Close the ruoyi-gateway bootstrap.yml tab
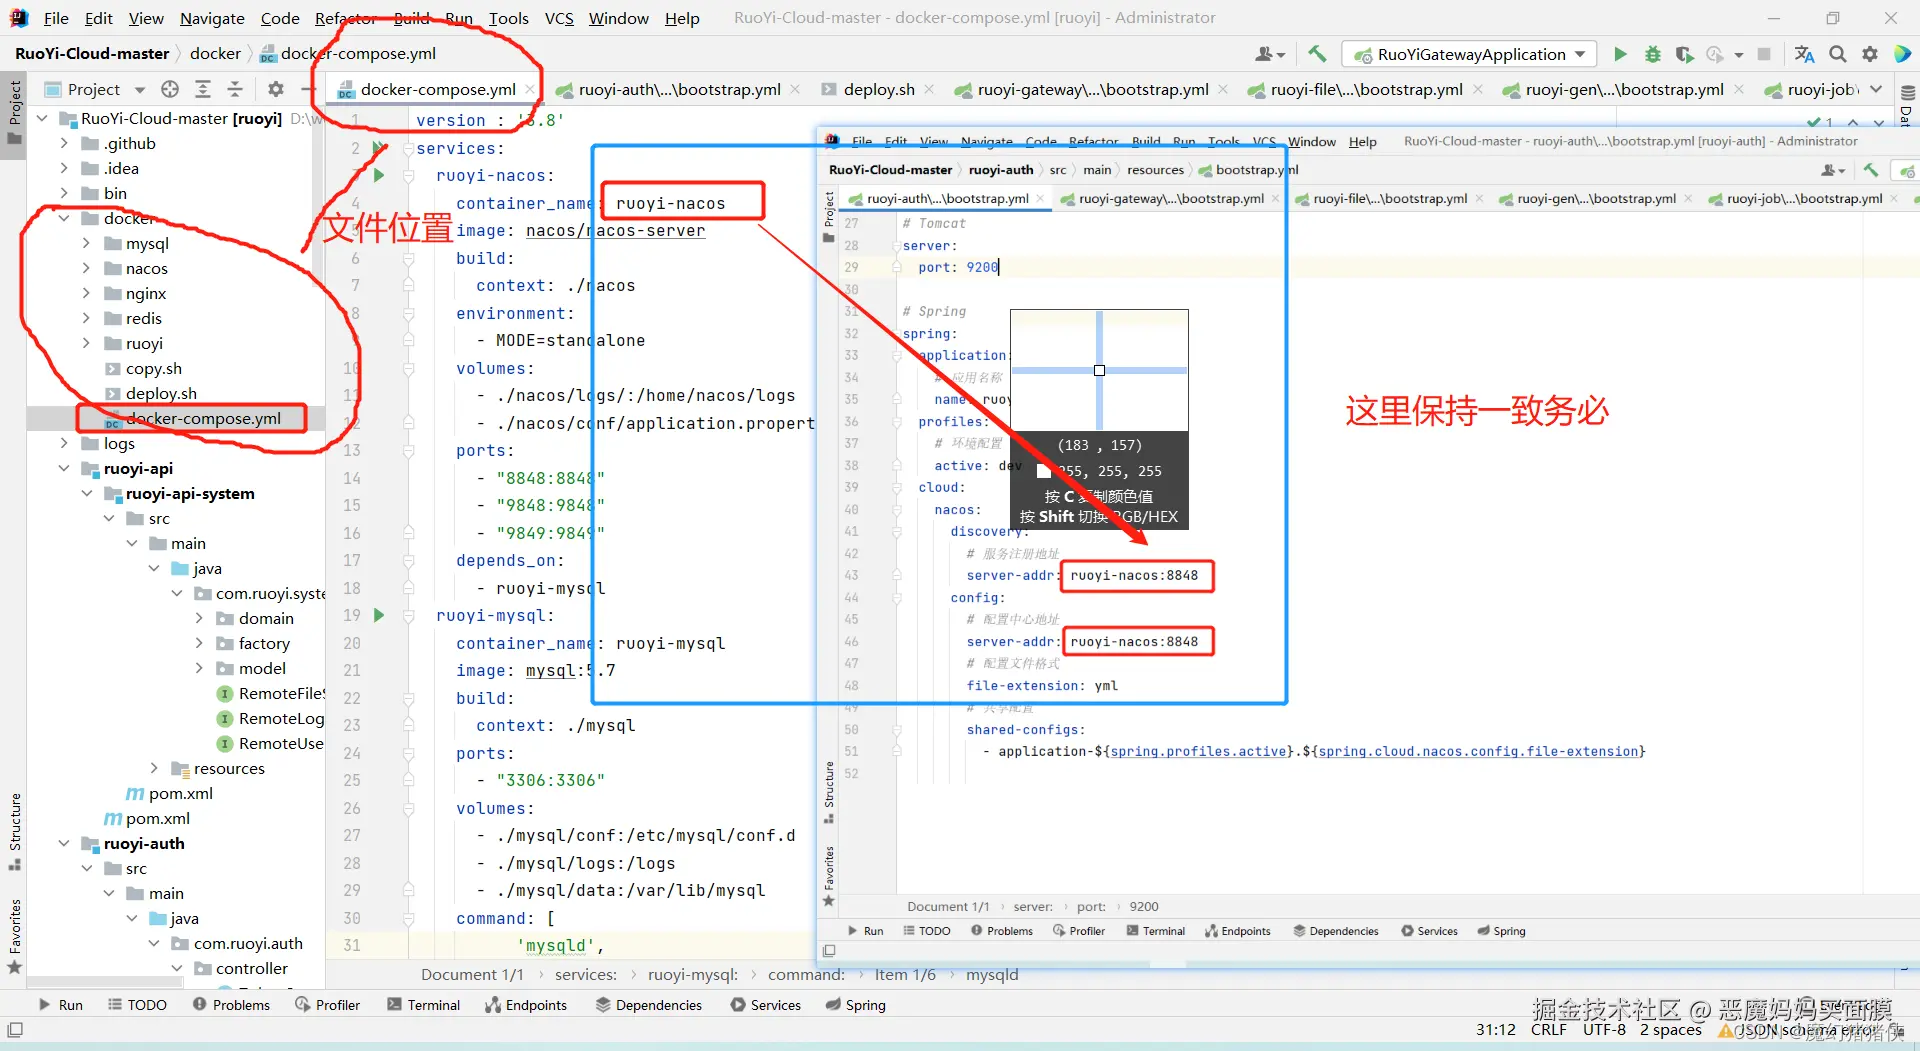Screen dimensions: 1920x1051 (x=1223, y=89)
